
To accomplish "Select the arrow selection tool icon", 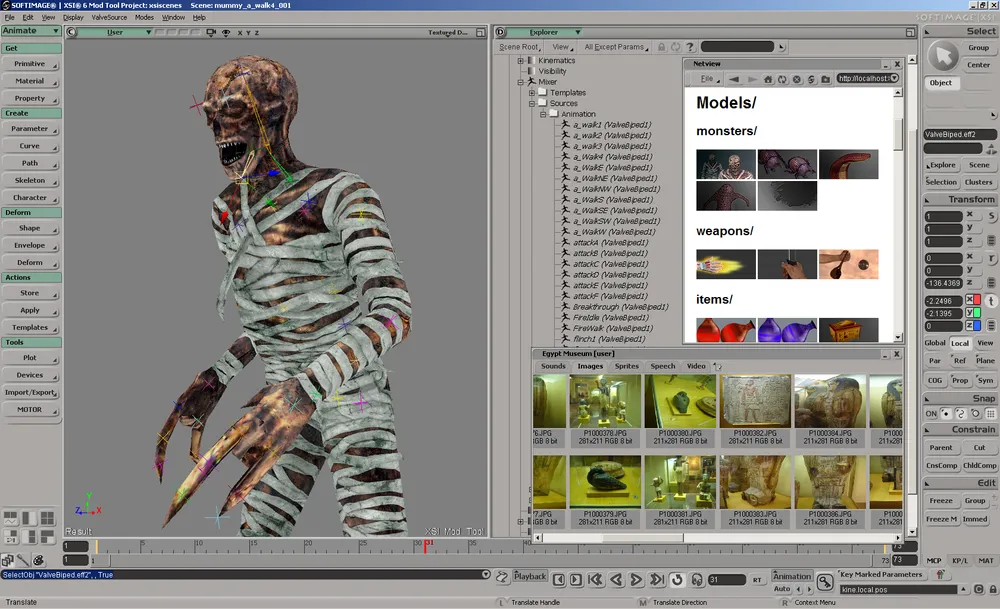I will coord(941,55).
